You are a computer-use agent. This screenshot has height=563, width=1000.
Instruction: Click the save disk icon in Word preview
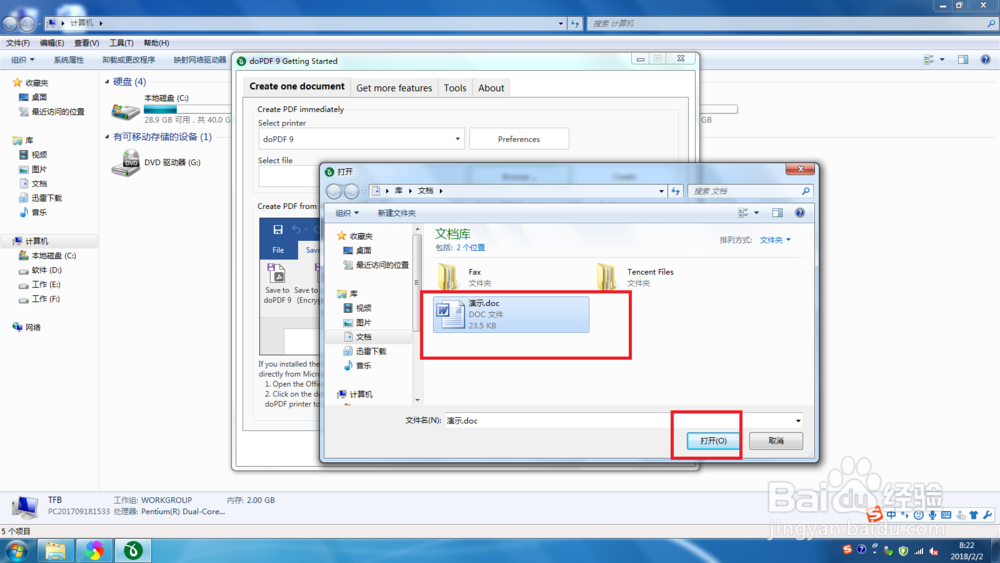(278, 230)
